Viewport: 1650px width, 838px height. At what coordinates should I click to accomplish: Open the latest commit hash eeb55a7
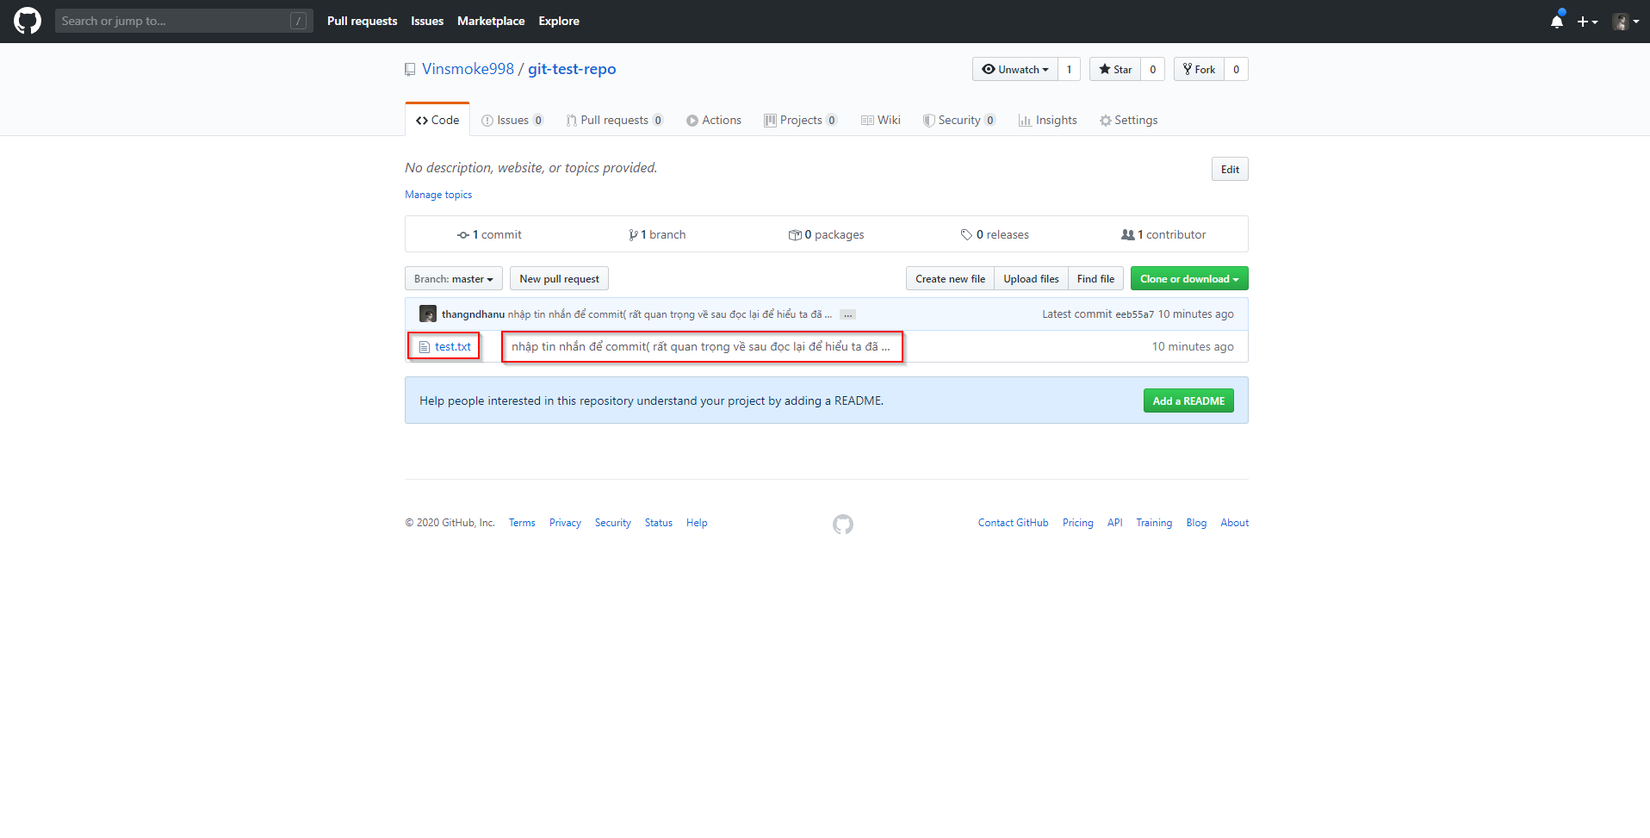tap(1135, 315)
